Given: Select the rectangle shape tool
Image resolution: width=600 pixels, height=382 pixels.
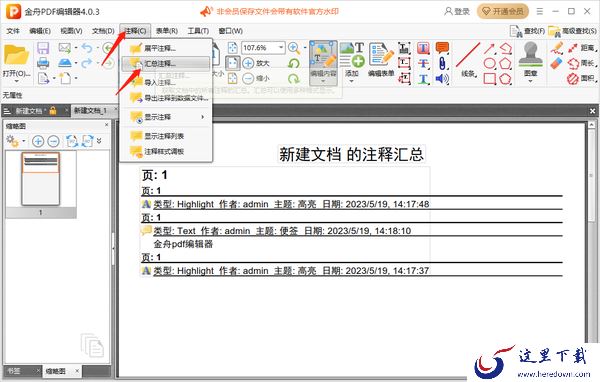Looking at the screenshot, I should (489, 79).
